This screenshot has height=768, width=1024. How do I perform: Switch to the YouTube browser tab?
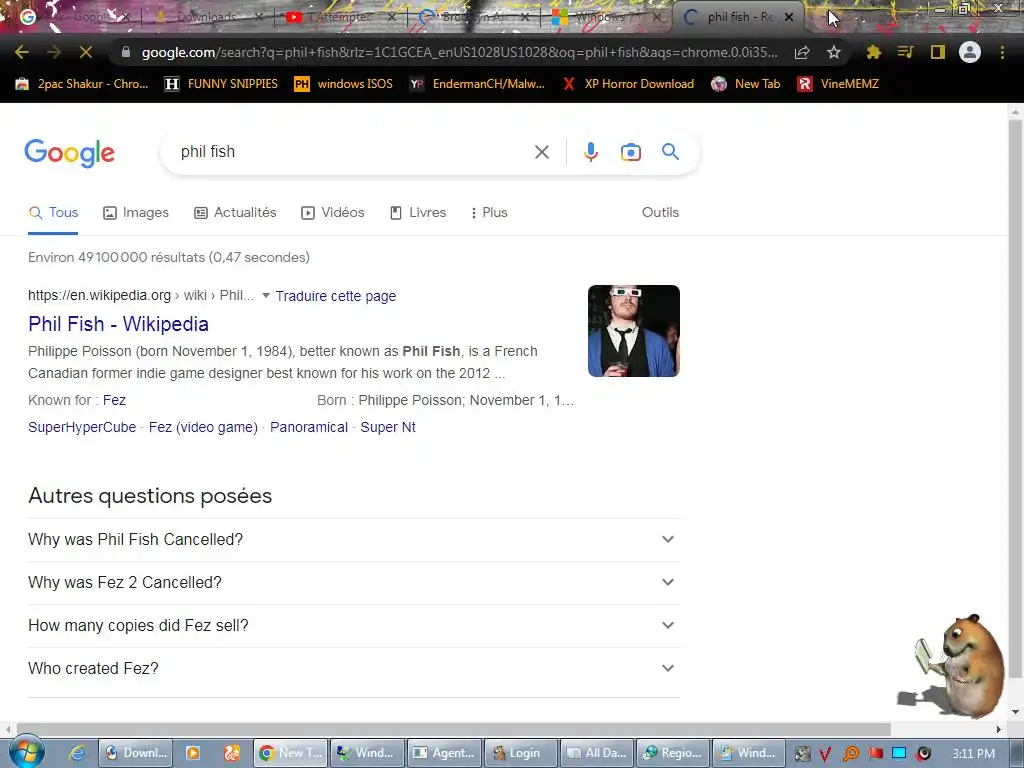(338, 17)
